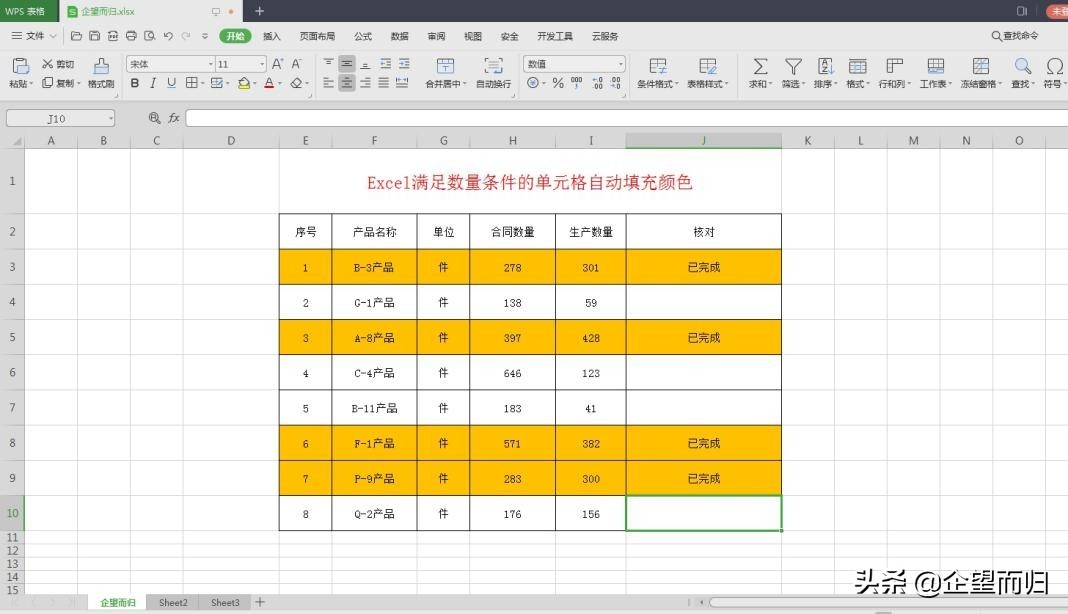Click the Merge and Center (合并居中) icon
The image size is (1068, 614).
click(x=445, y=66)
